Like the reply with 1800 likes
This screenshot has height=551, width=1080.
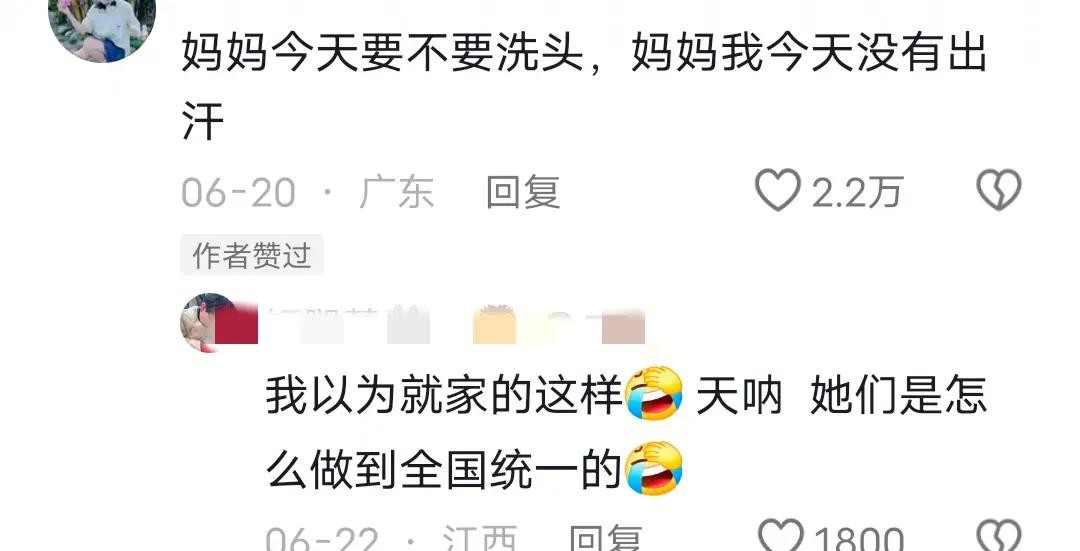780,536
